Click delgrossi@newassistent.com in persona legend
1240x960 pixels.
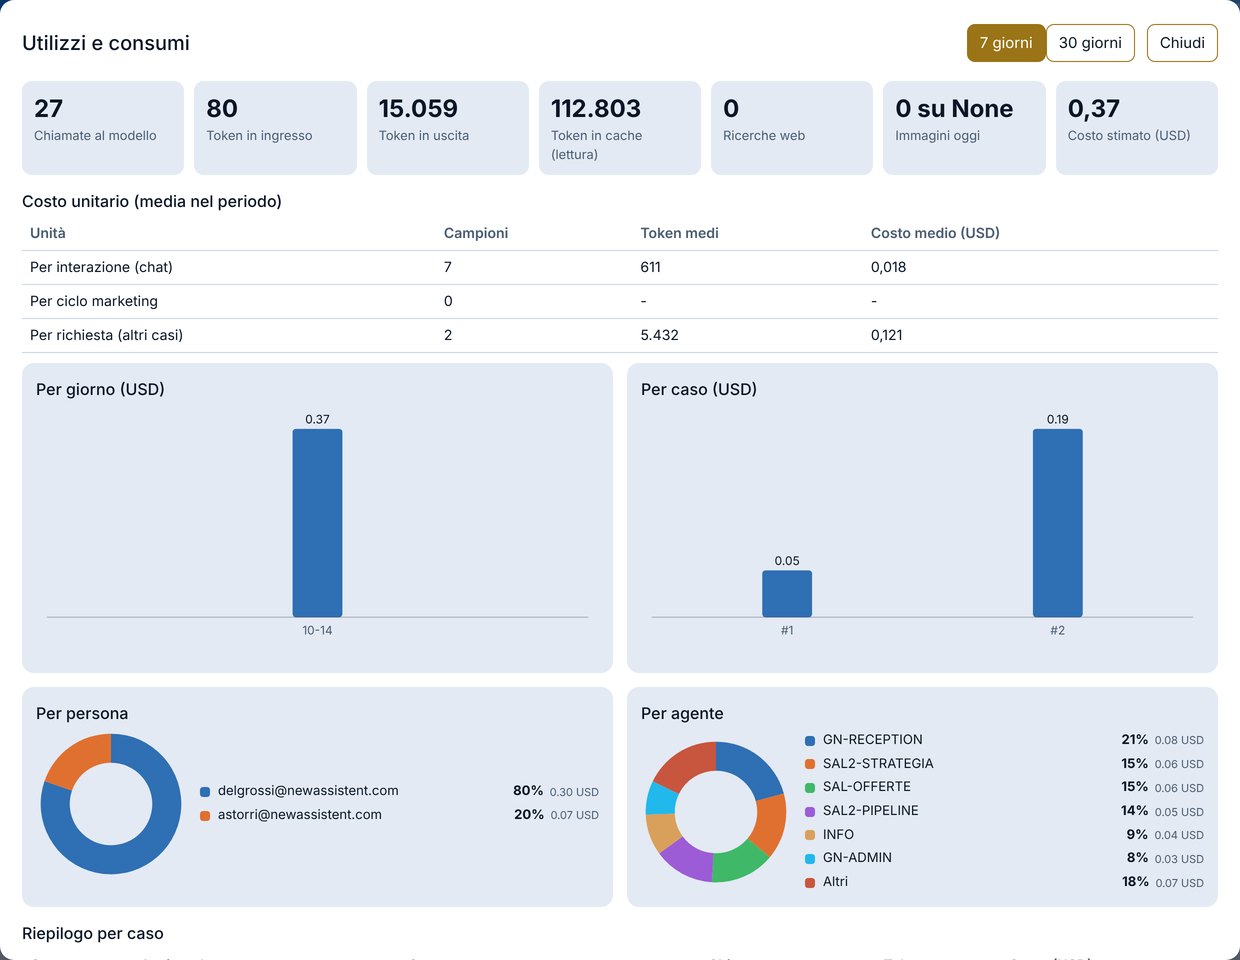coord(308,791)
